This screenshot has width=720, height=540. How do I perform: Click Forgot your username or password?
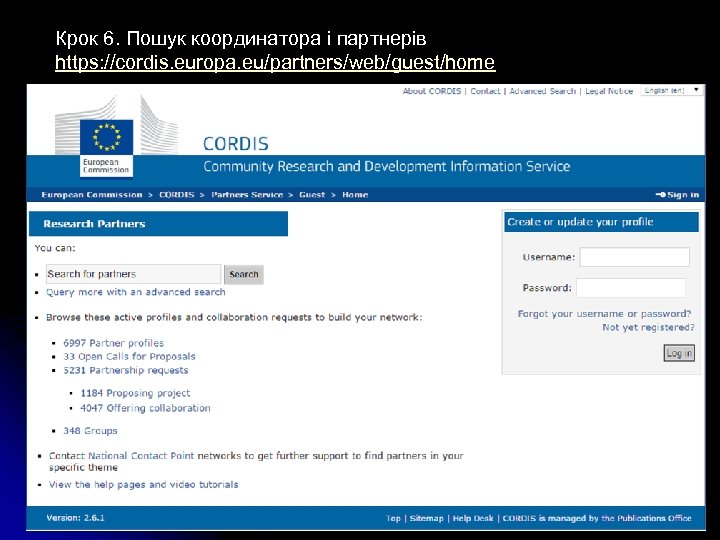(604, 314)
